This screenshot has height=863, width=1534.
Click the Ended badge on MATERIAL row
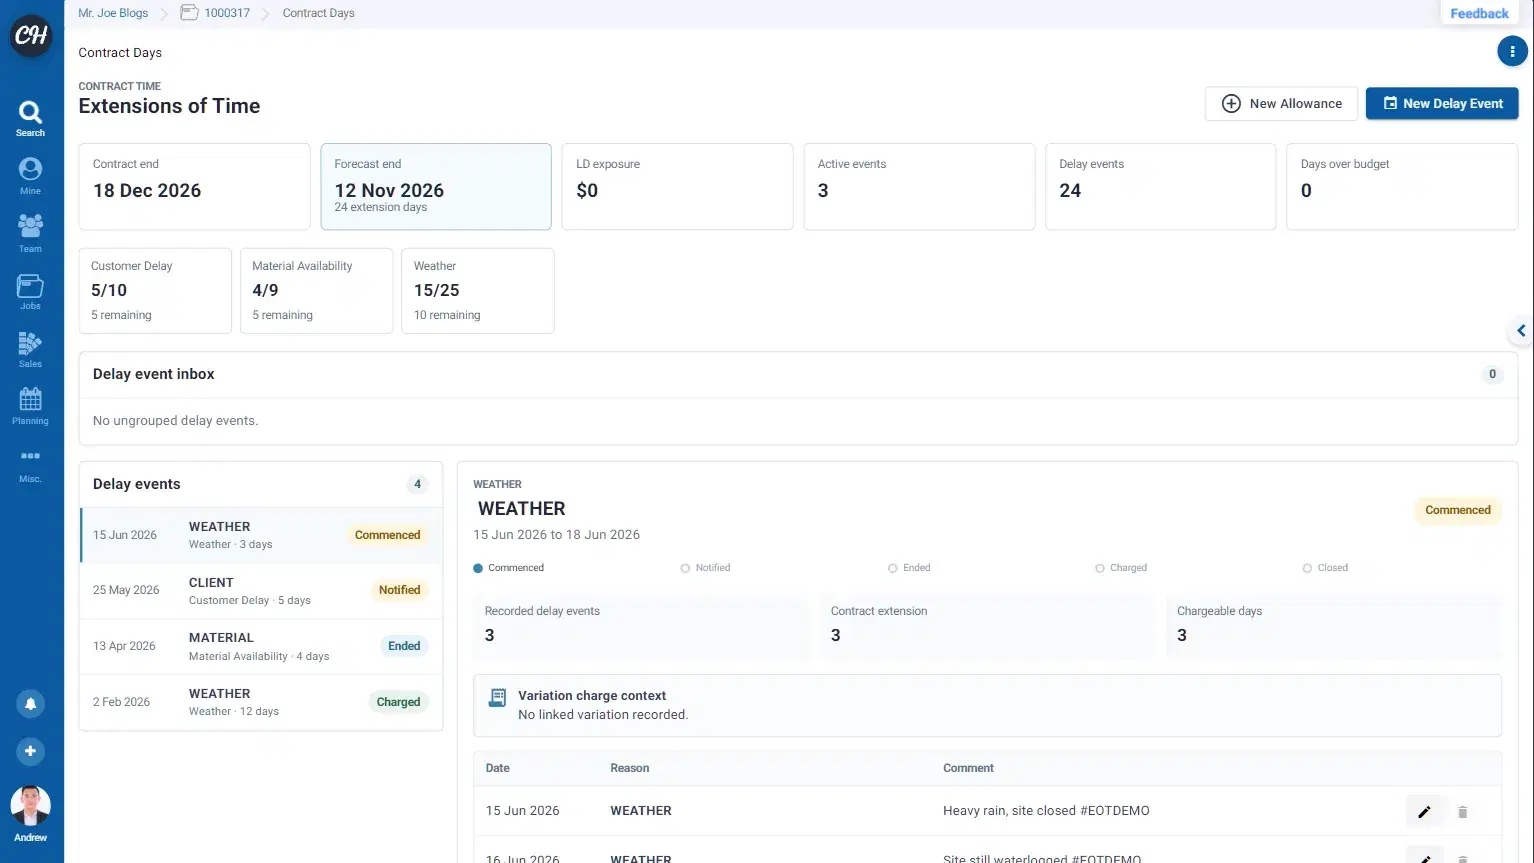point(404,646)
